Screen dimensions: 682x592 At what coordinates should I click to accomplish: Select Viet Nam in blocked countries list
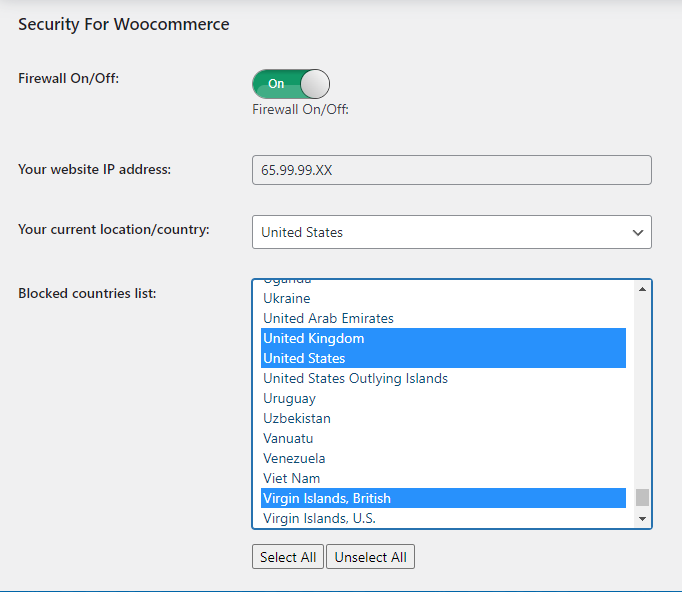[x=291, y=478]
